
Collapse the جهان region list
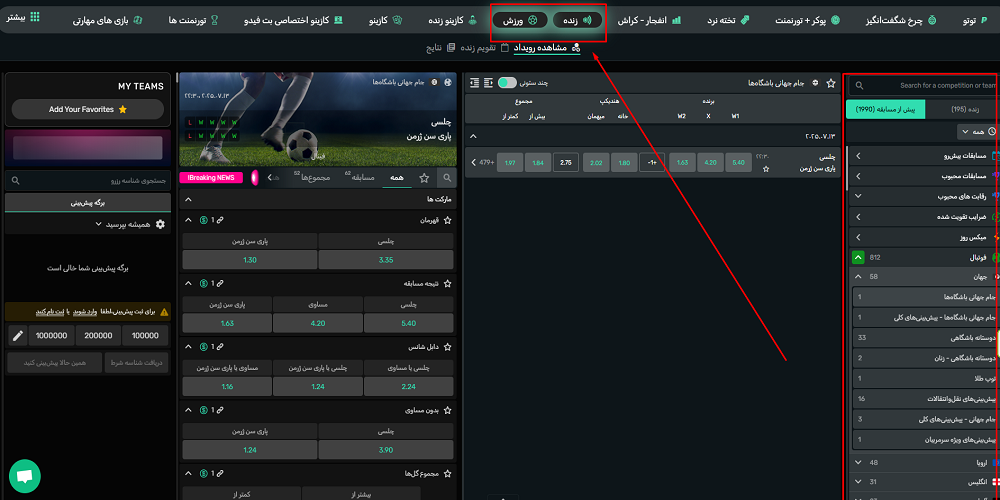pyautogui.click(x=858, y=277)
